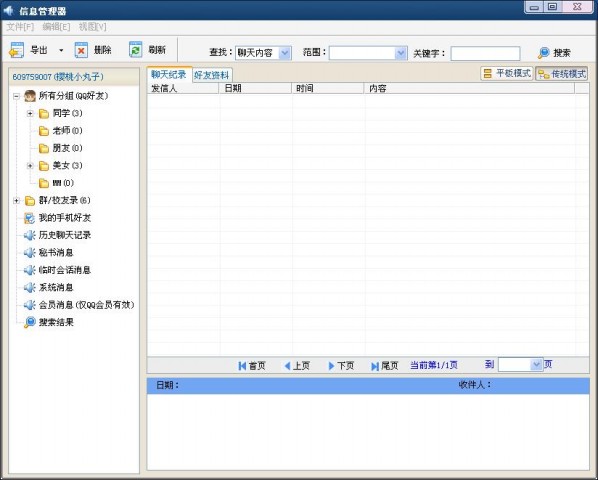Go to 下页 next page

[341, 366]
